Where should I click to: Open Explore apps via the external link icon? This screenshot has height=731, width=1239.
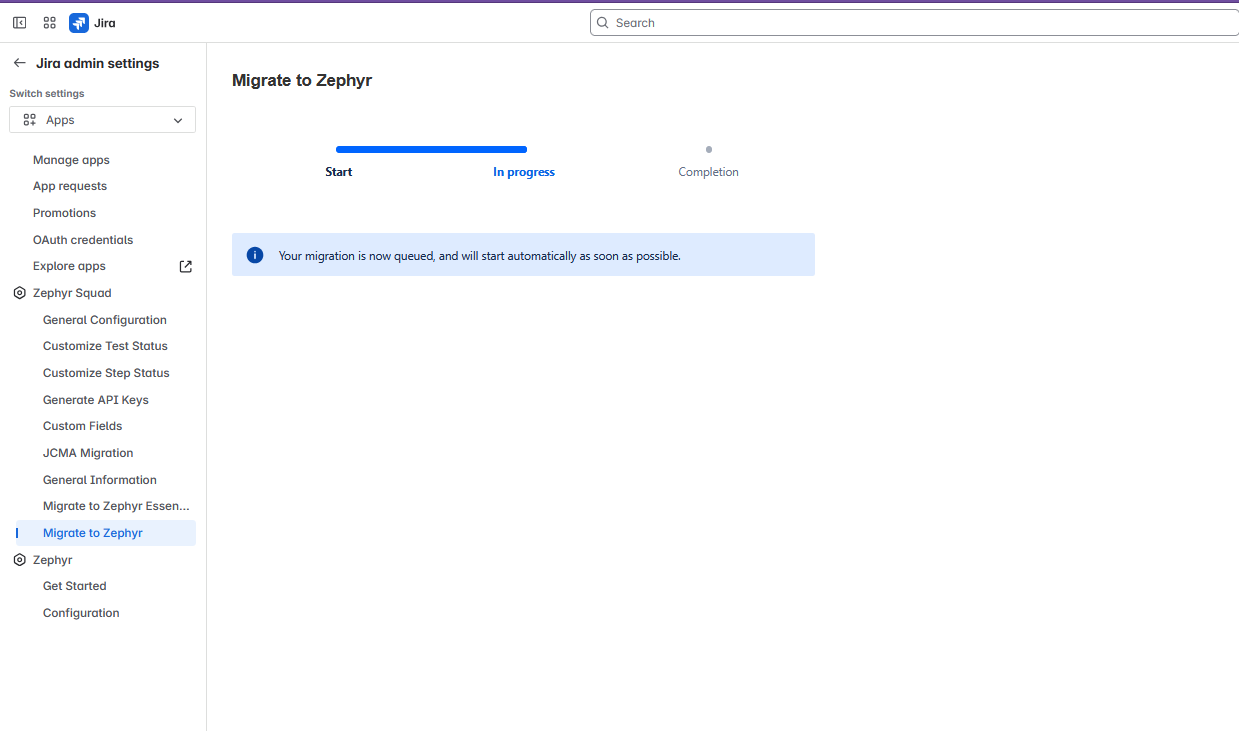pos(185,266)
